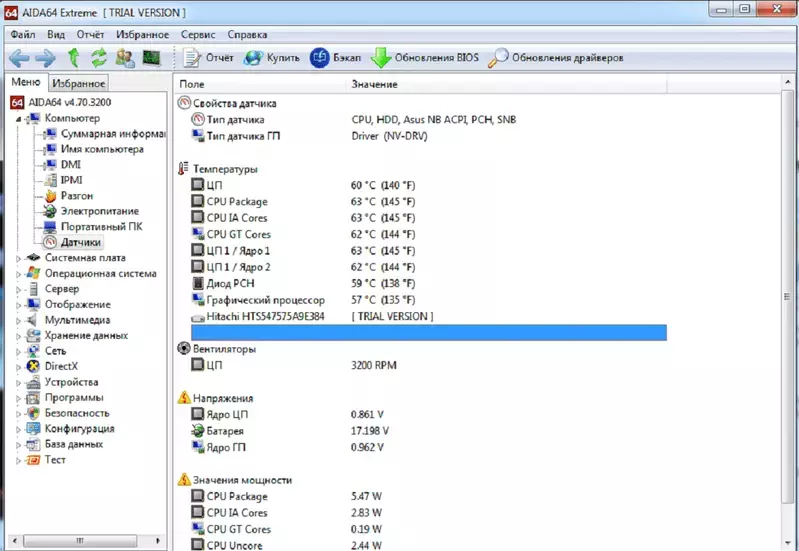
Task: Open the Избранное menu in menu bar
Action: click(x=143, y=35)
